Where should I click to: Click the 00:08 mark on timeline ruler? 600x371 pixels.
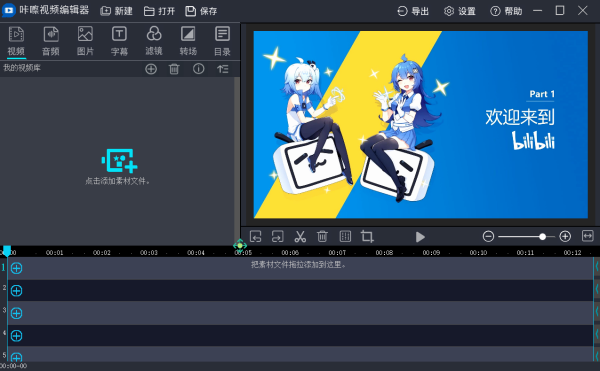384,253
